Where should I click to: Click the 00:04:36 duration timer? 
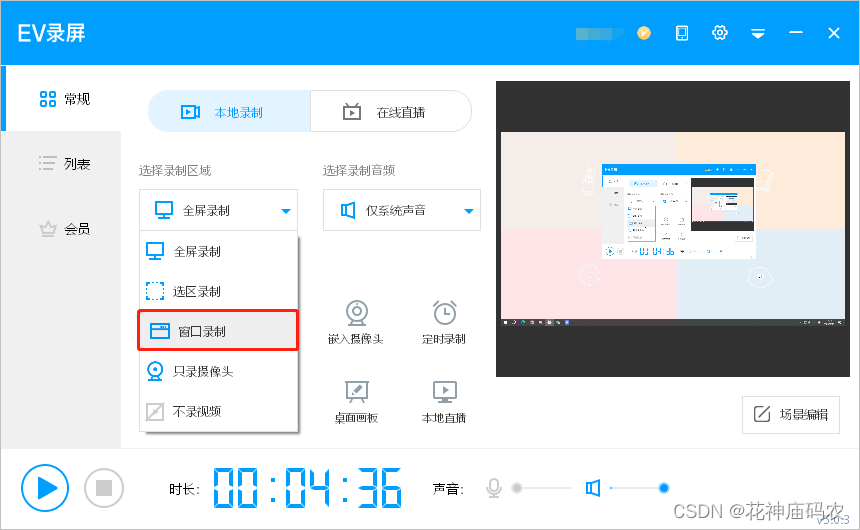pyautogui.click(x=307, y=488)
